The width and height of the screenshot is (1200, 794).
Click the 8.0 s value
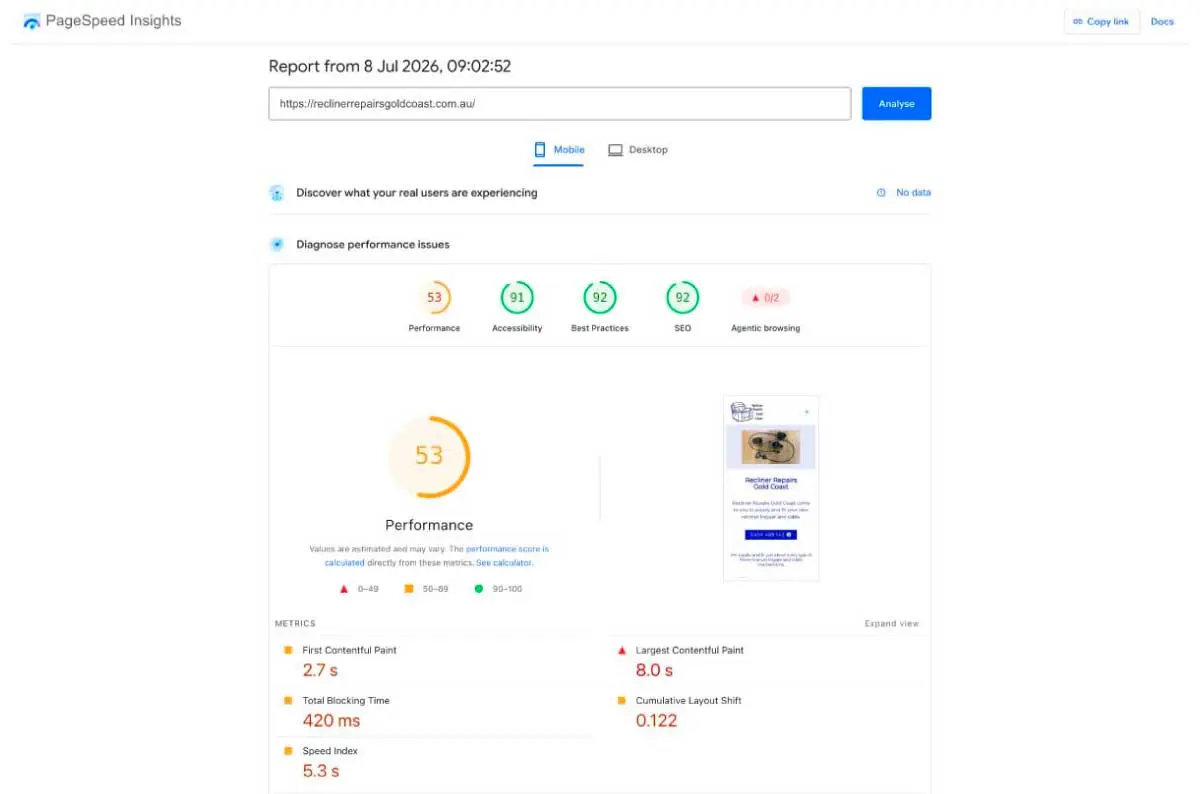click(x=654, y=670)
